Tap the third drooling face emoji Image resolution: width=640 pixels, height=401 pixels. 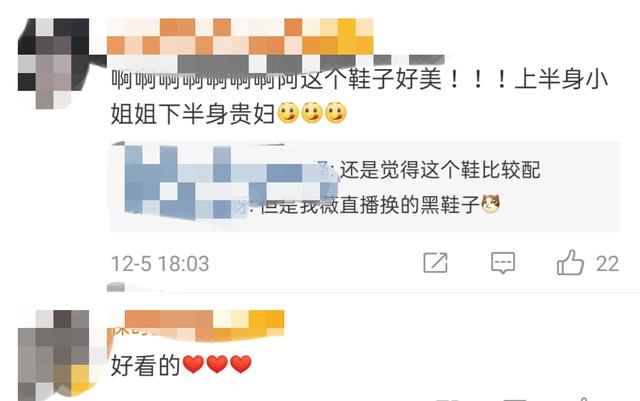pyautogui.click(x=336, y=113)
